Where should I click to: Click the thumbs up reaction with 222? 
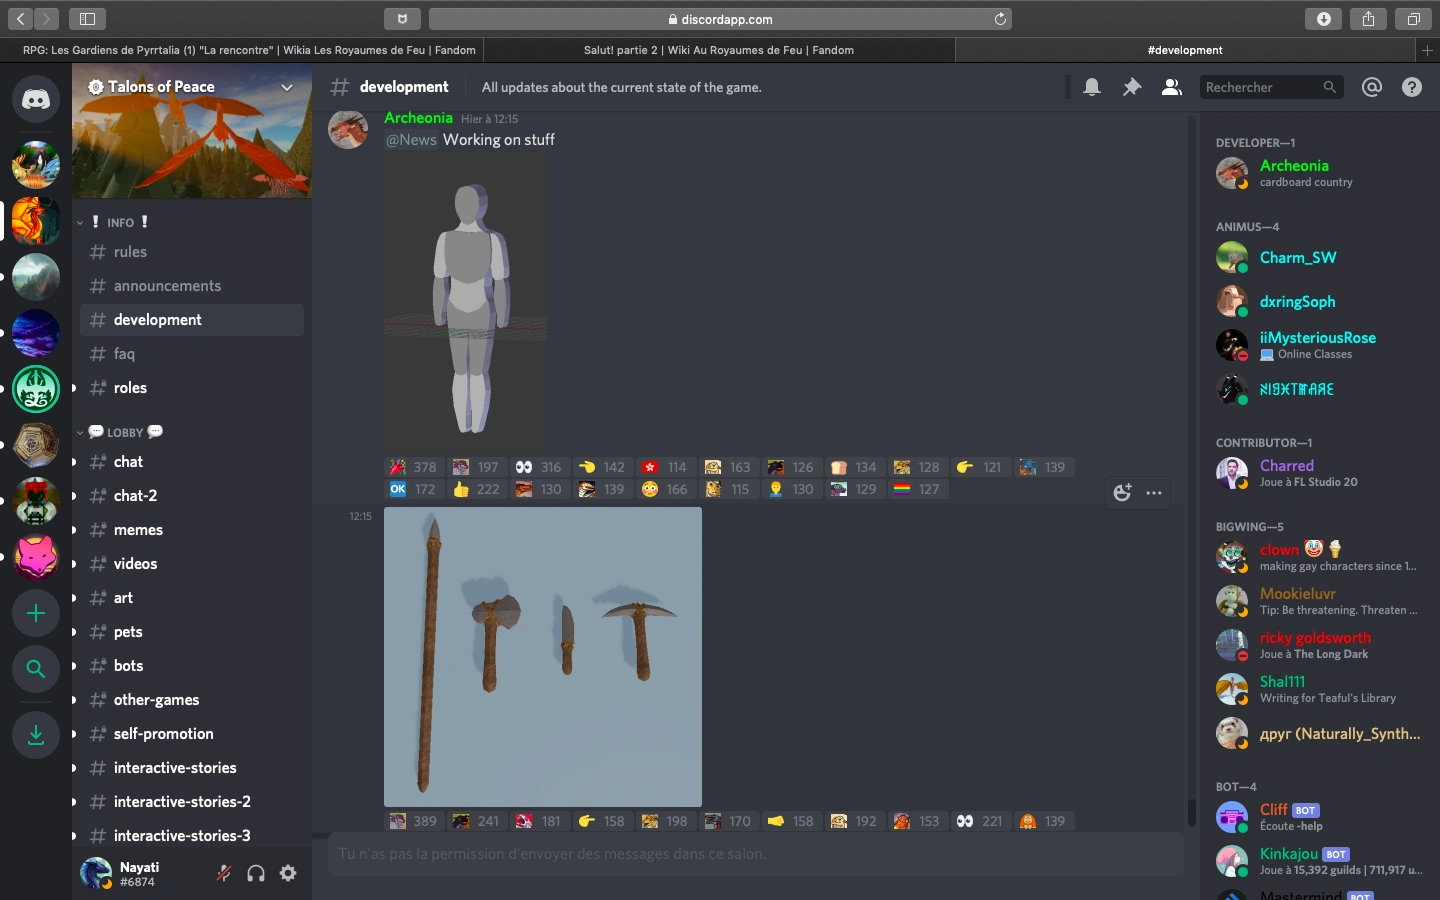[x=476, y=489]
